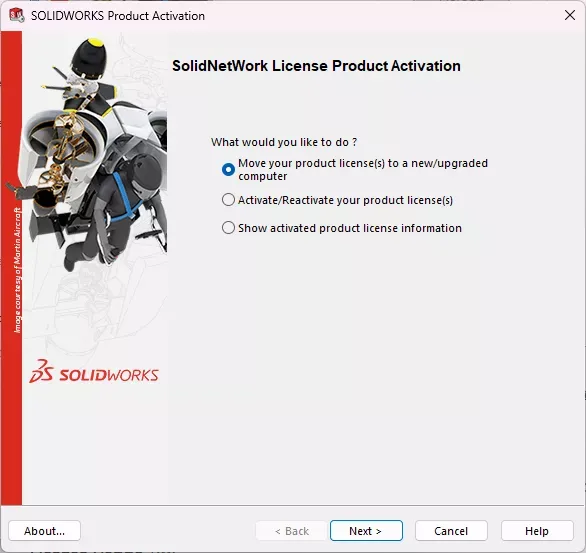Click the 'Image courtesy of Martin Aircraft' caption
The height and width of the screenshot is (553, 586).
[18, 270]
